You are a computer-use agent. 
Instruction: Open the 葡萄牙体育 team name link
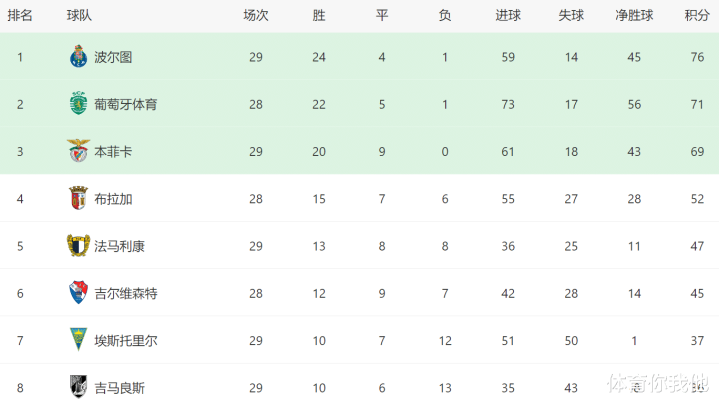coord(126,104)
